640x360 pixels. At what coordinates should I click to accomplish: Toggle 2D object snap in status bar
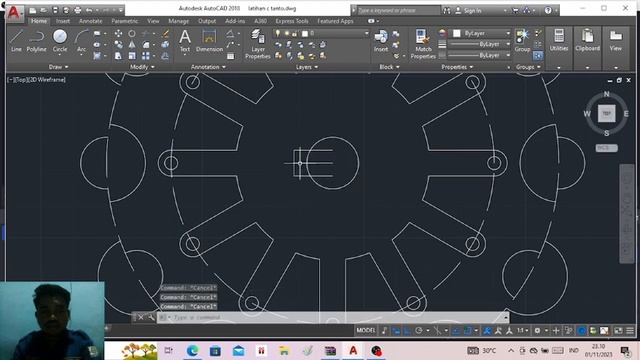(x=467, y=331)
